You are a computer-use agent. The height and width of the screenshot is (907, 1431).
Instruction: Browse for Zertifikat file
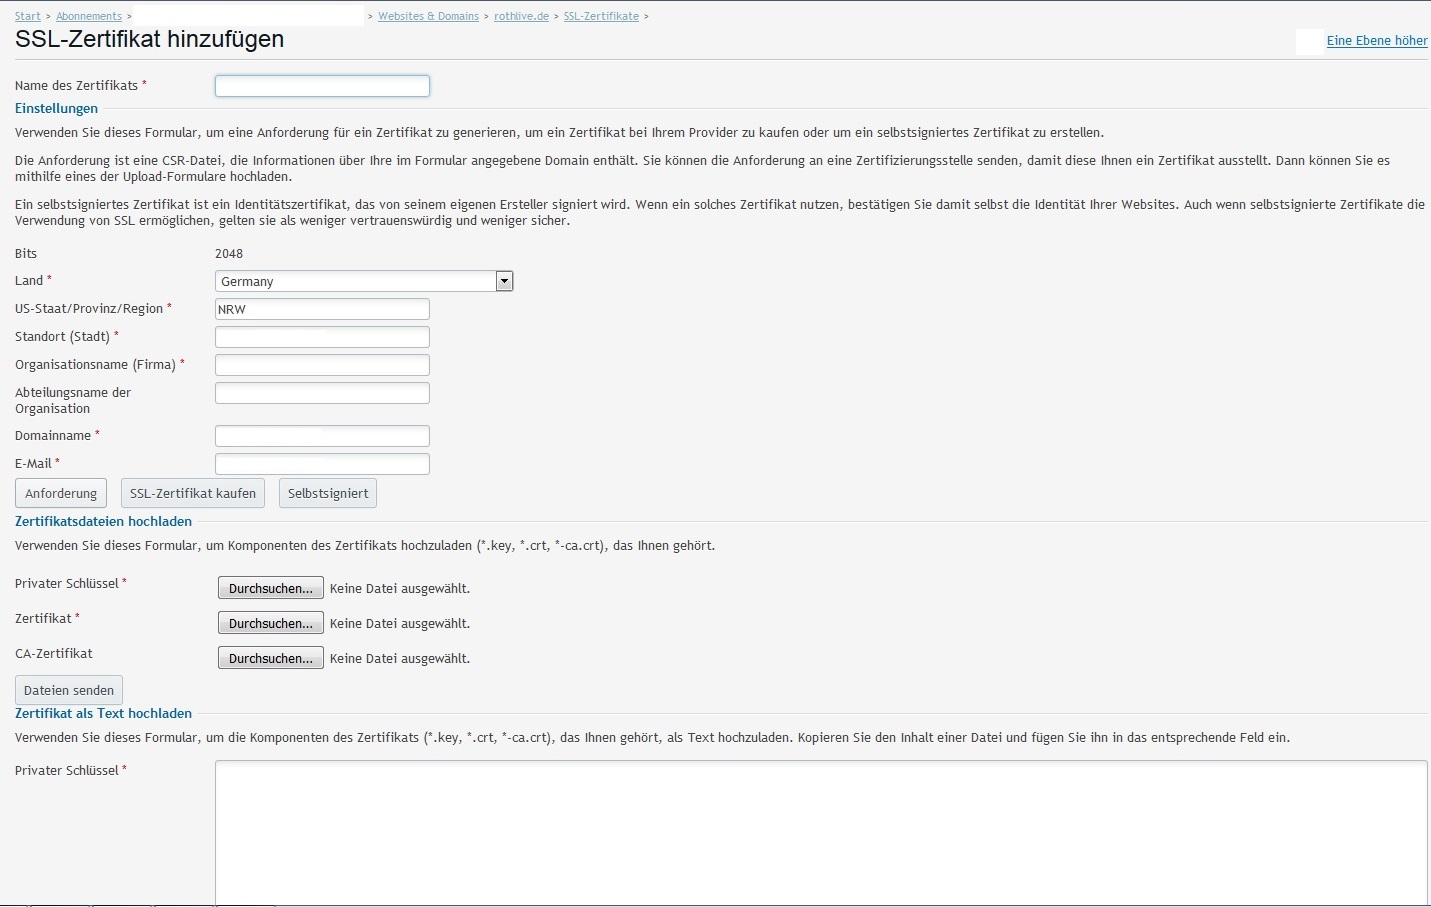tap(271, 623)
